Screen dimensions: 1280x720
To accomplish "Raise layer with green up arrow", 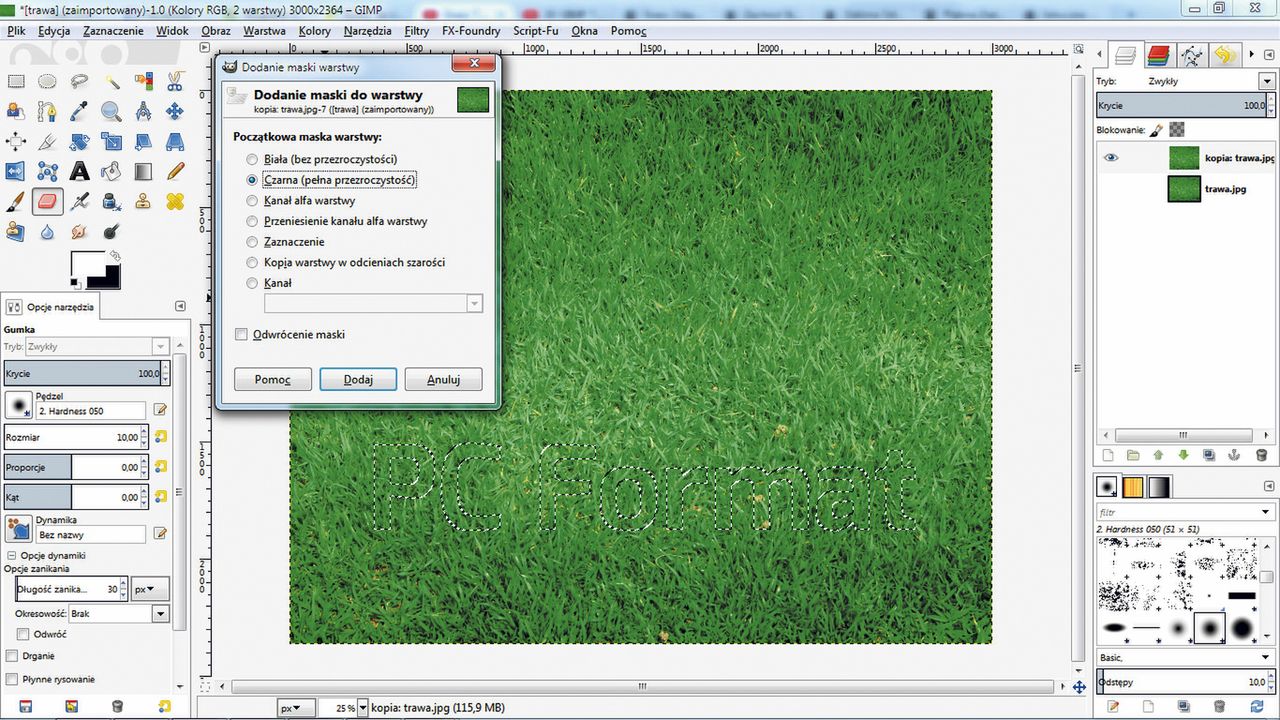I will click(1158, 455).
